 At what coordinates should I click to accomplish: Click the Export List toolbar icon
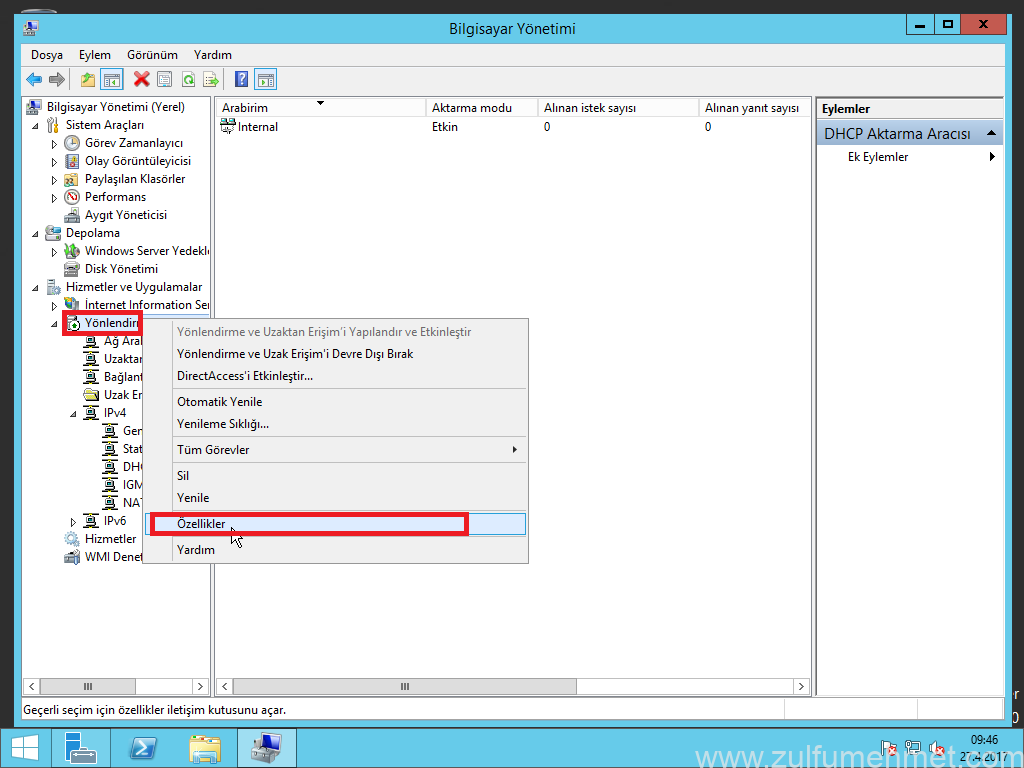pos(211,80)
